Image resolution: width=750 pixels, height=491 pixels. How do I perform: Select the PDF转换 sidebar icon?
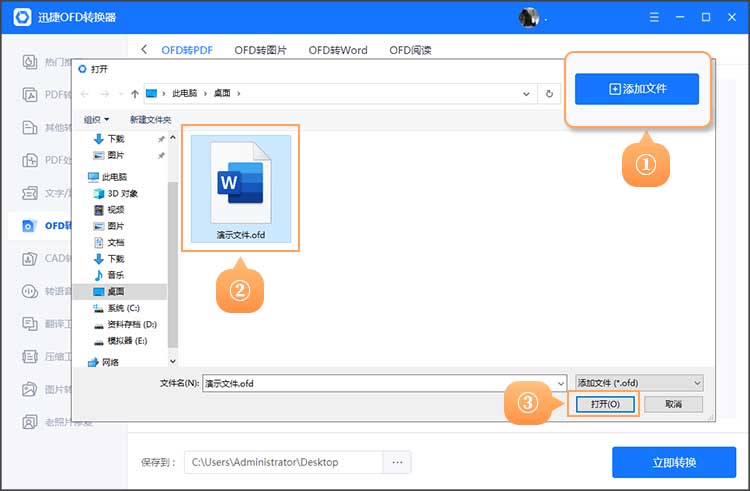30,95
